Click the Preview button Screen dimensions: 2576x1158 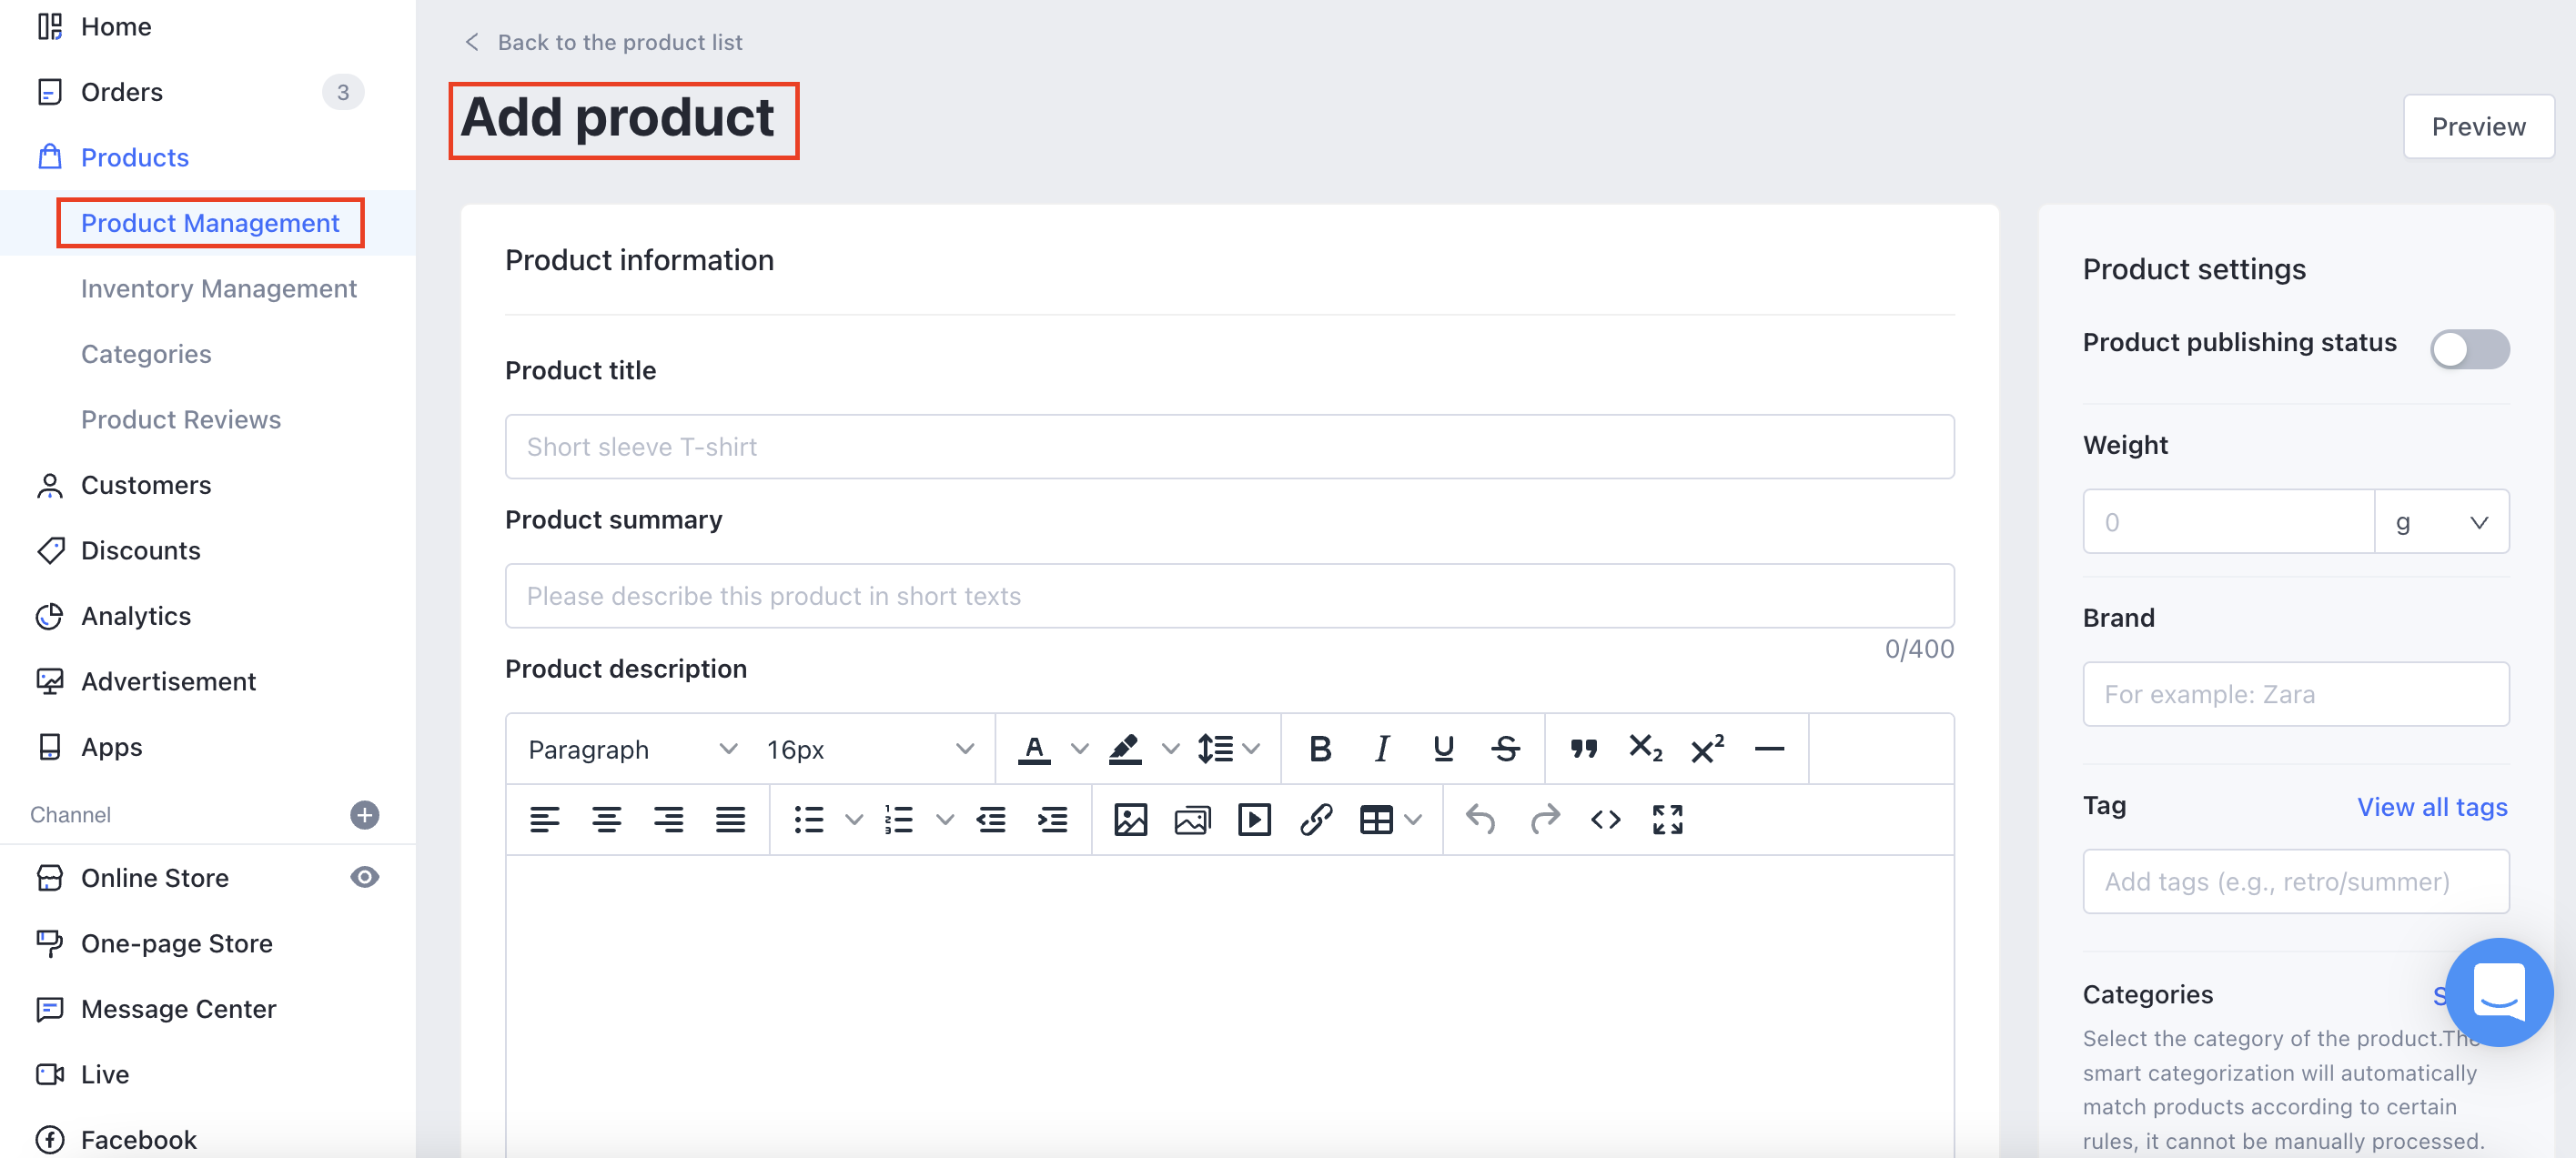coord(2477,126)
